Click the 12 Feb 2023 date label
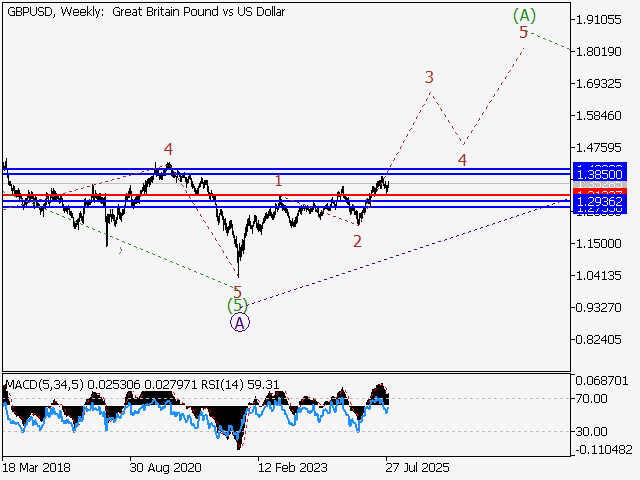The image size is (640, 480). click(291, 467)
